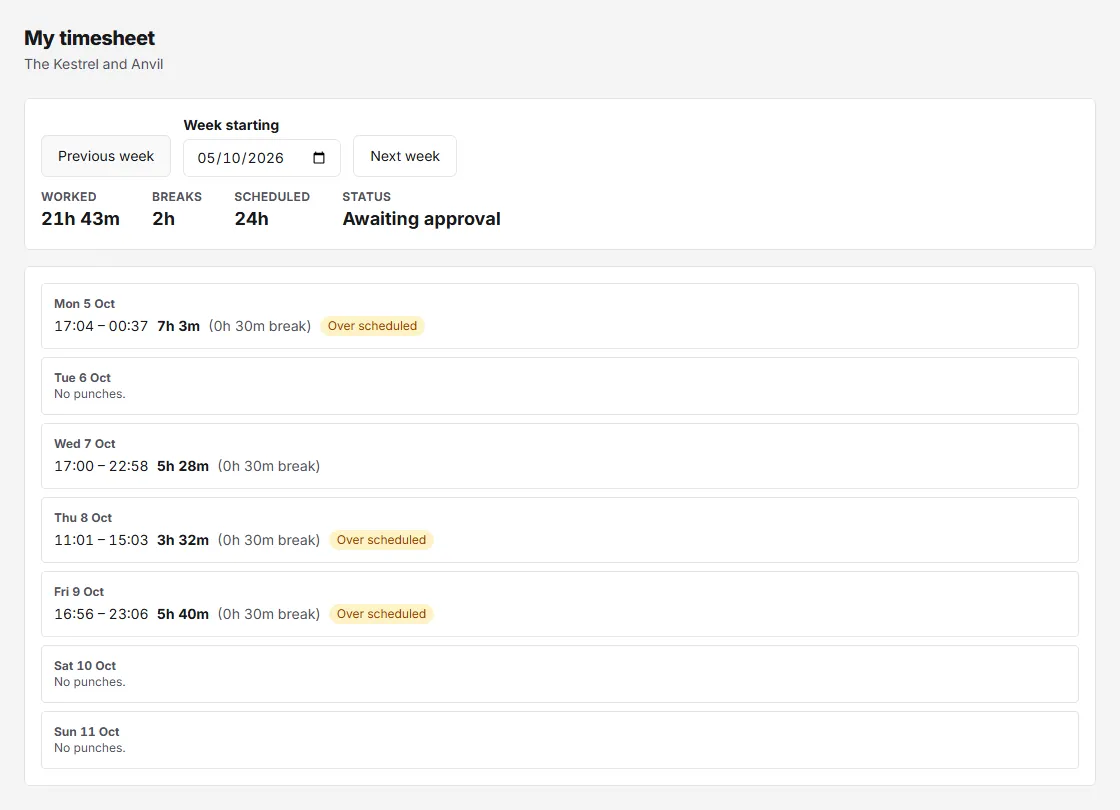Select the 3h 32m duration on Thursday
Image resolution: width=1120 pixels, height=810 pixels.
[183, 540]
